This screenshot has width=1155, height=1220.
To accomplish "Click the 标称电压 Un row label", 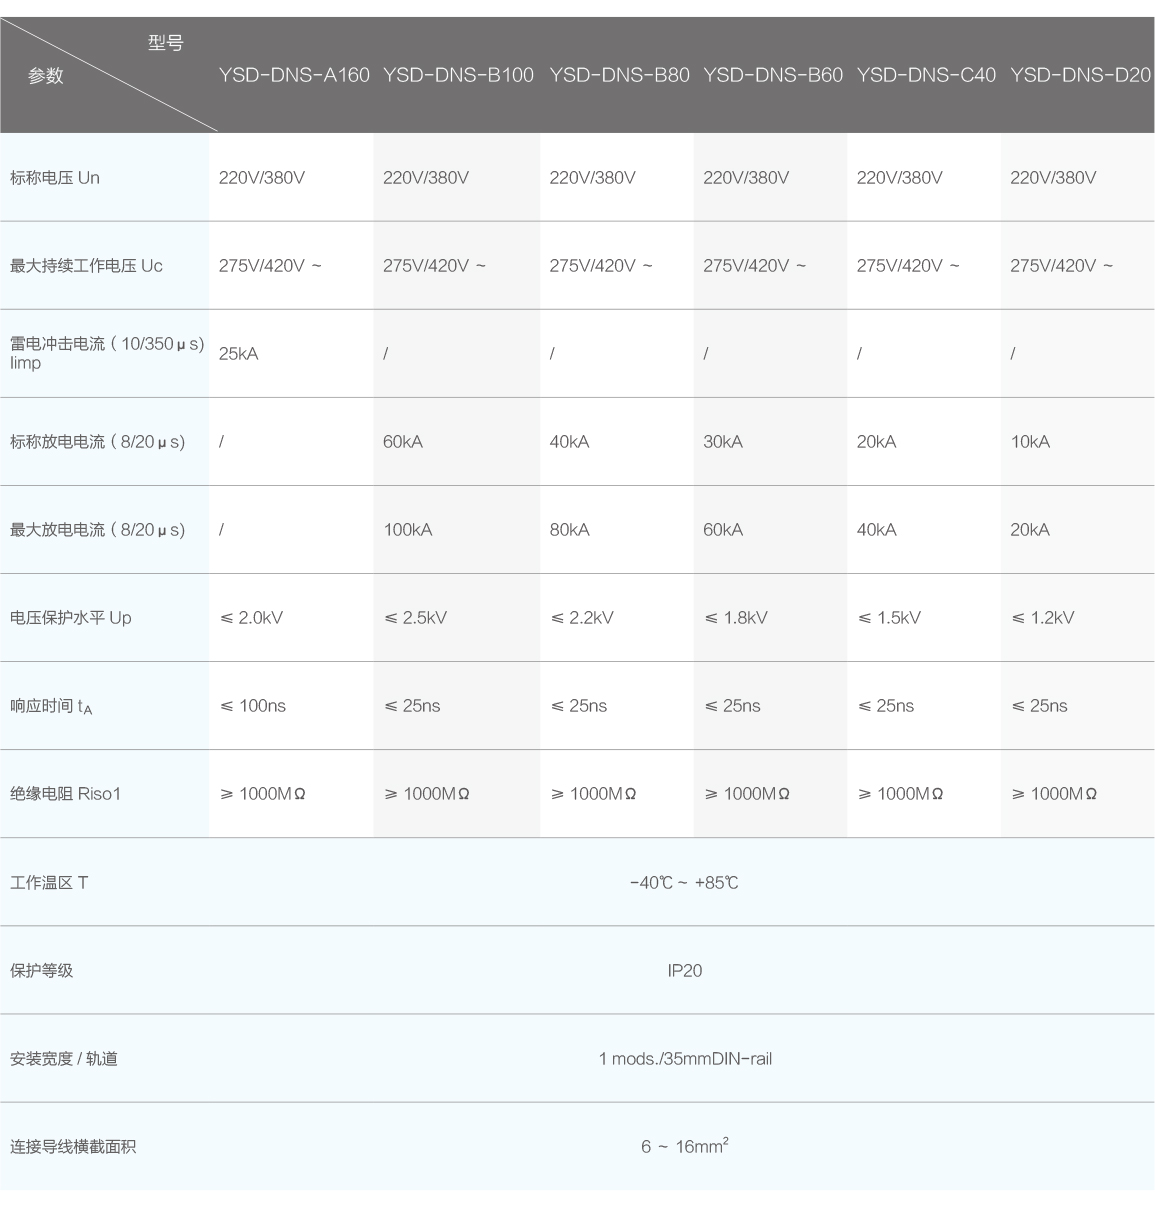I will 55,178.
